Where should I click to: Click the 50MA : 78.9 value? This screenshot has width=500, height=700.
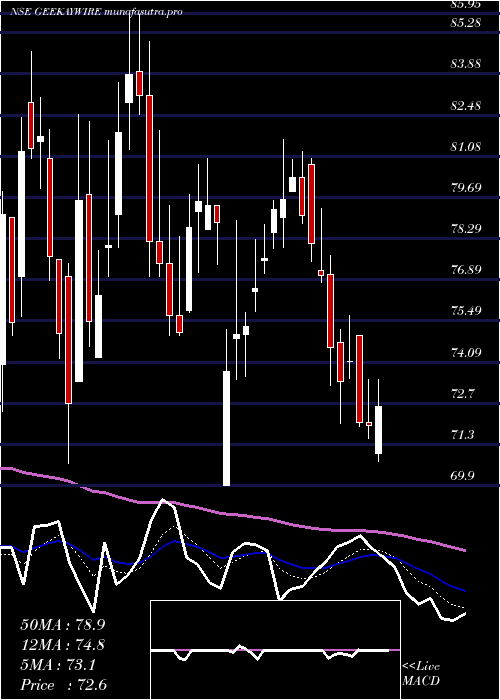63,625
